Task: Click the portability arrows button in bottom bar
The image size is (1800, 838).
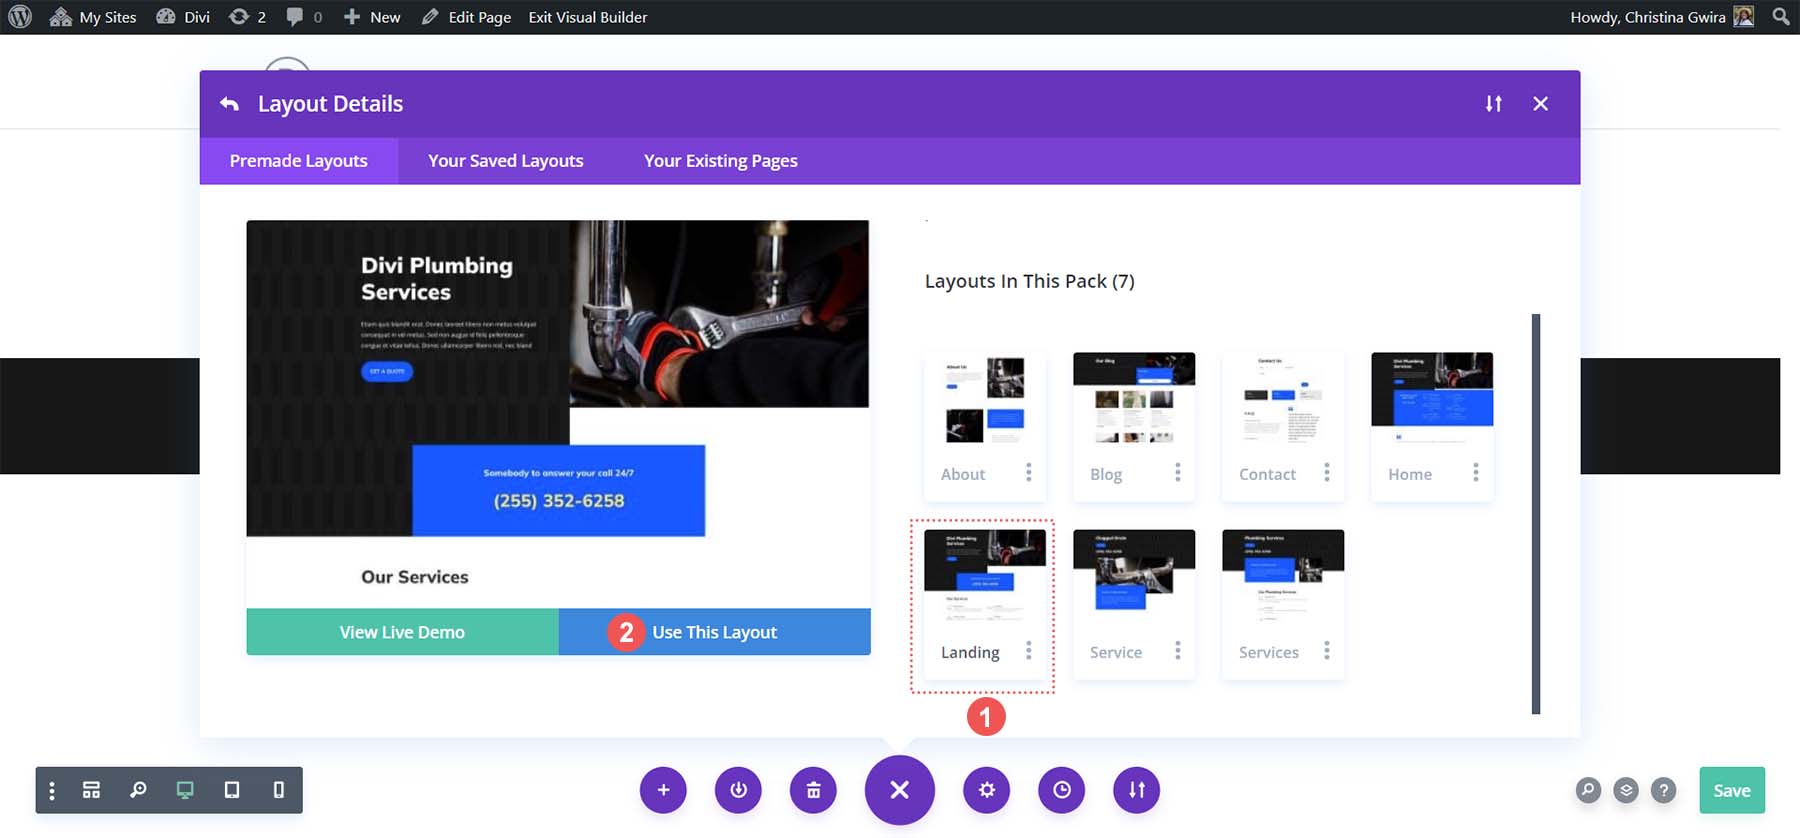Action: tap(1137, 790)
